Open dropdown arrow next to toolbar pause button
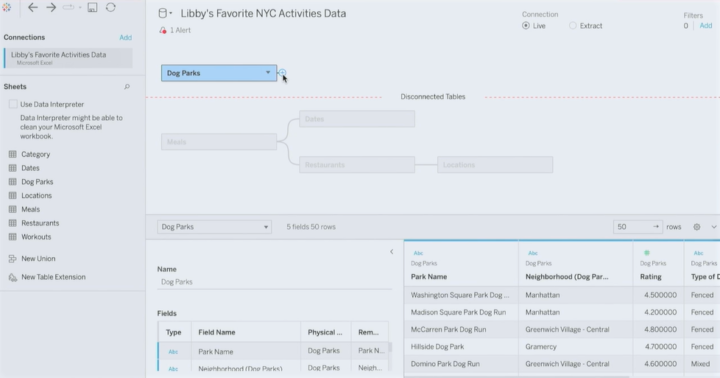Screen dimensions: 720x378 point(80,7)
